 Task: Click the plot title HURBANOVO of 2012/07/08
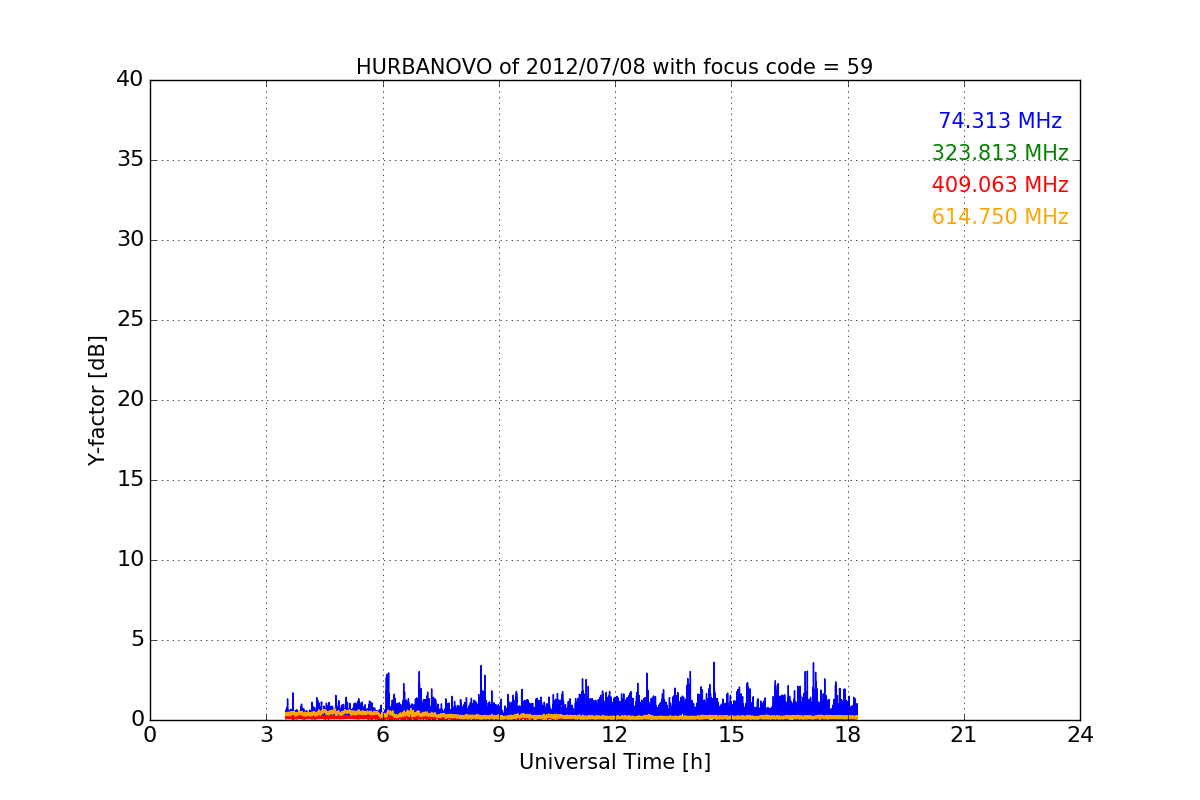[x=614, y=67]
